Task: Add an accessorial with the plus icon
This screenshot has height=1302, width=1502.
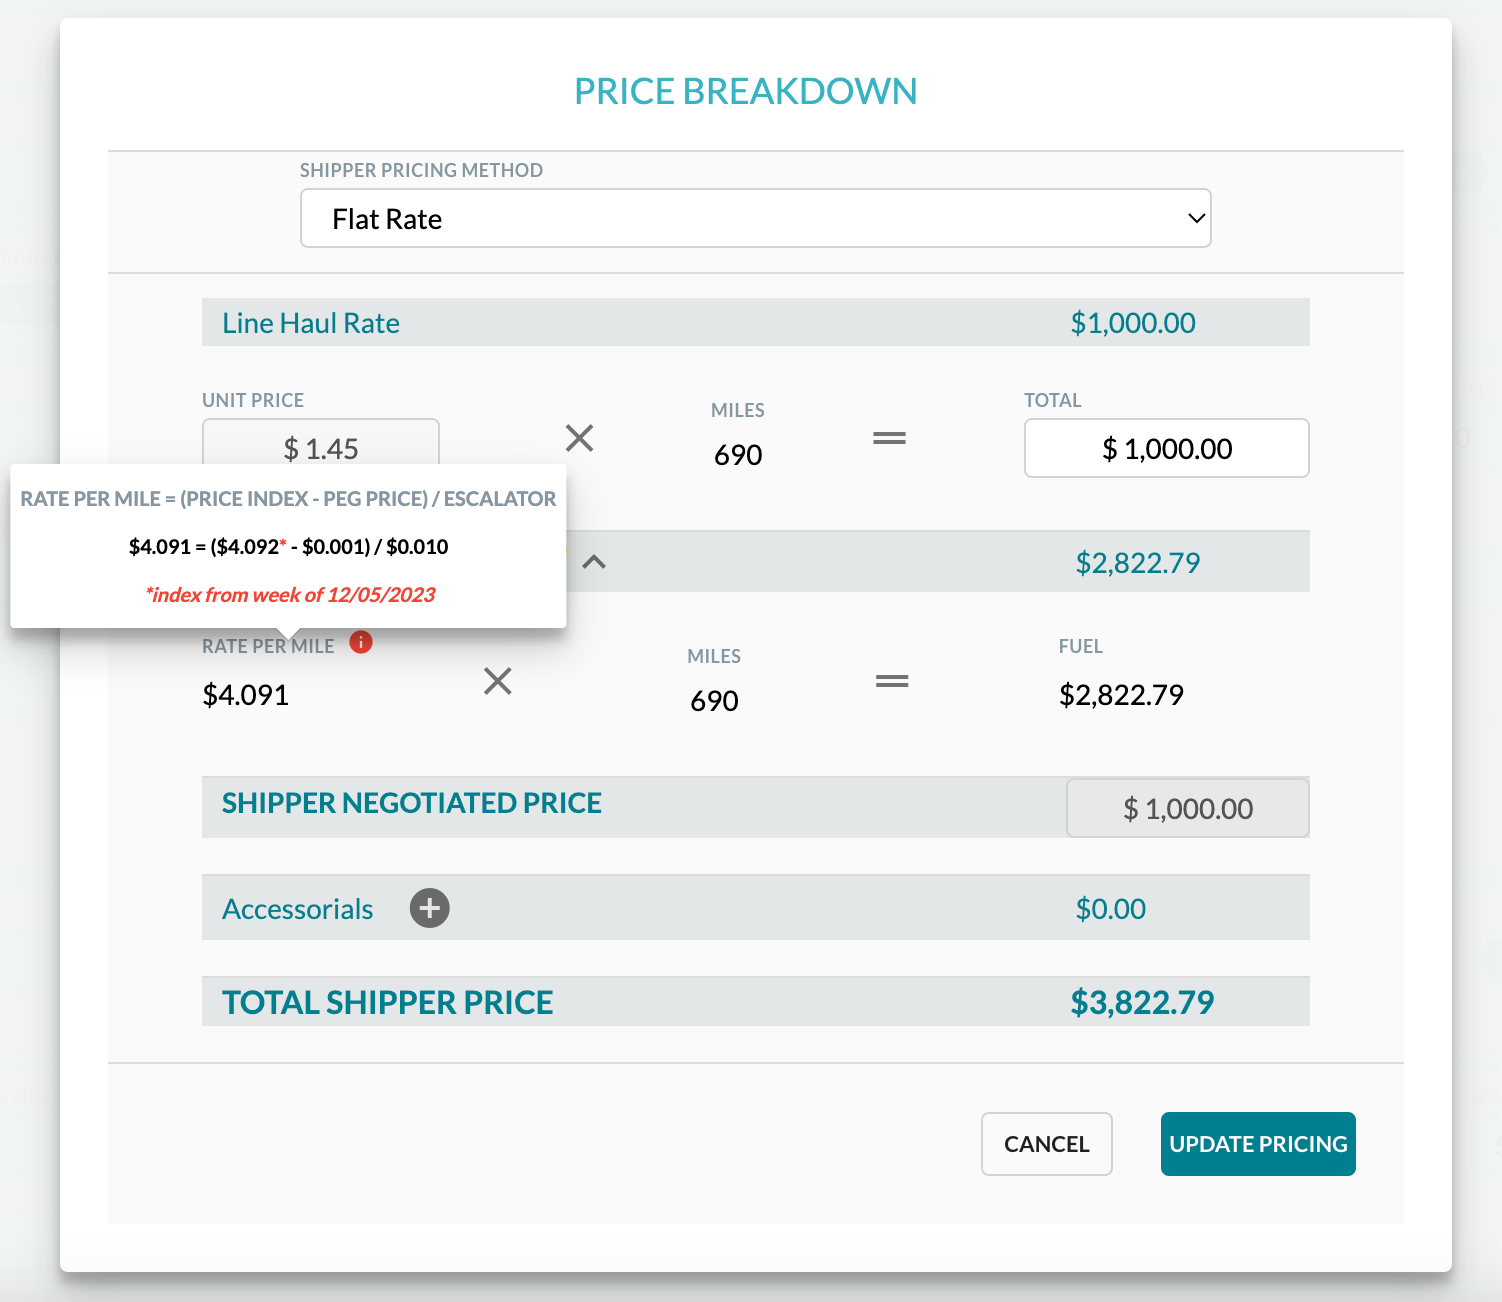Action: (430, 908)
